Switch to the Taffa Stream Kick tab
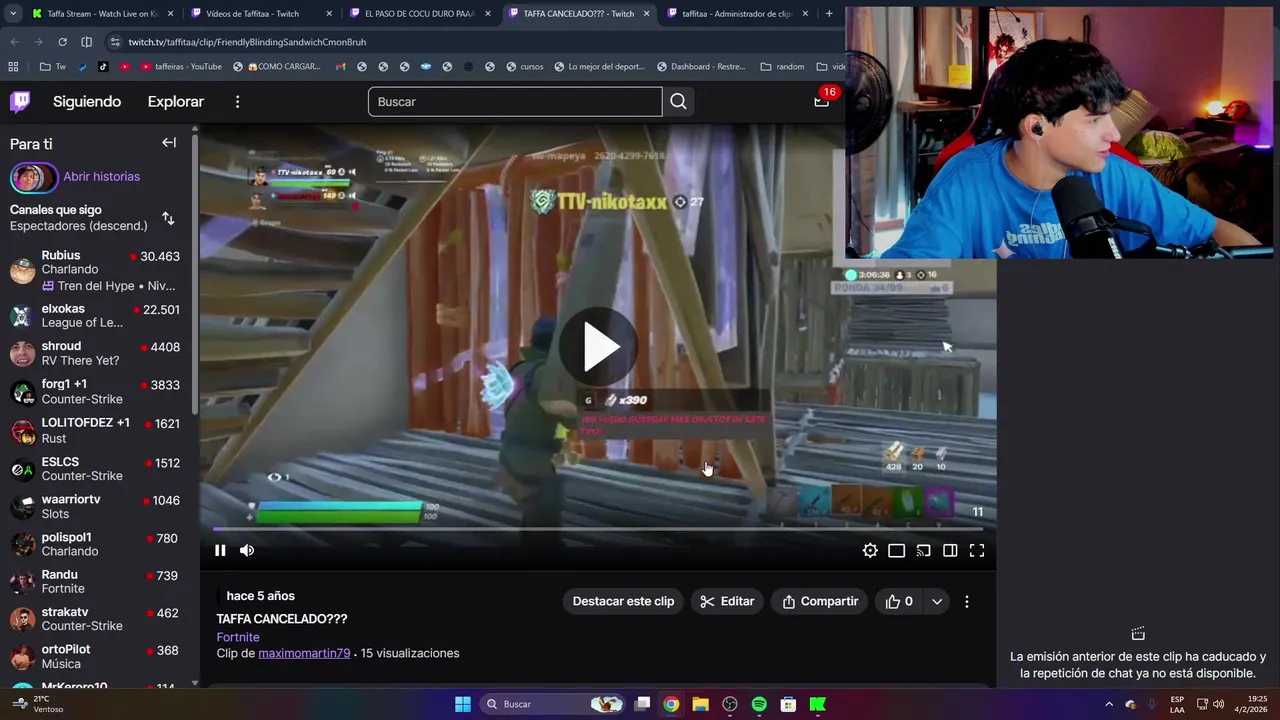This screenshot has height=720, width=1280. pos(100,14)
